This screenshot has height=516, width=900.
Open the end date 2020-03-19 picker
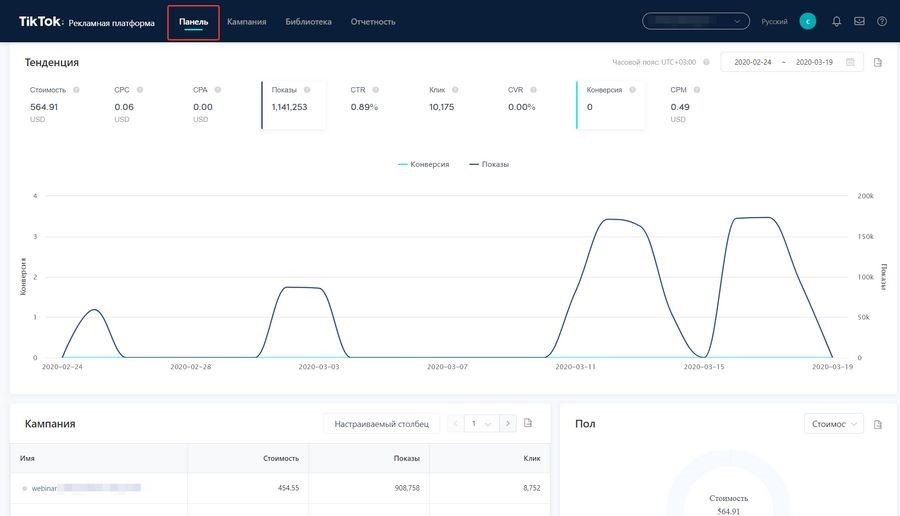[x=814, y=62]
